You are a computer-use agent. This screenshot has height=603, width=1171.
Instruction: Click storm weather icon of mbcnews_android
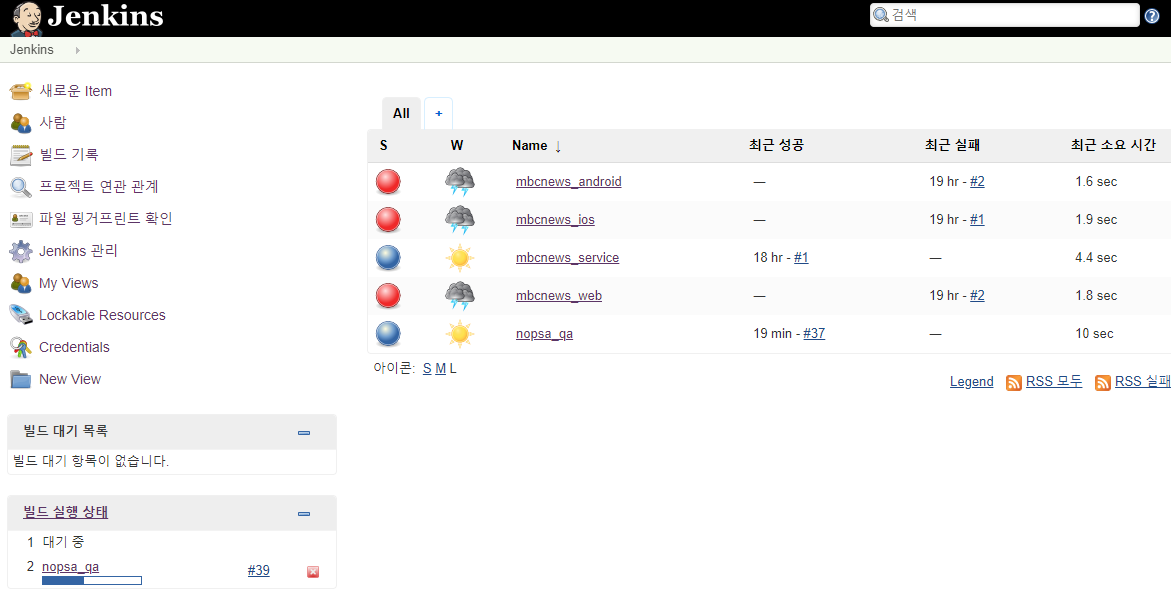click(x=459, y=182)
